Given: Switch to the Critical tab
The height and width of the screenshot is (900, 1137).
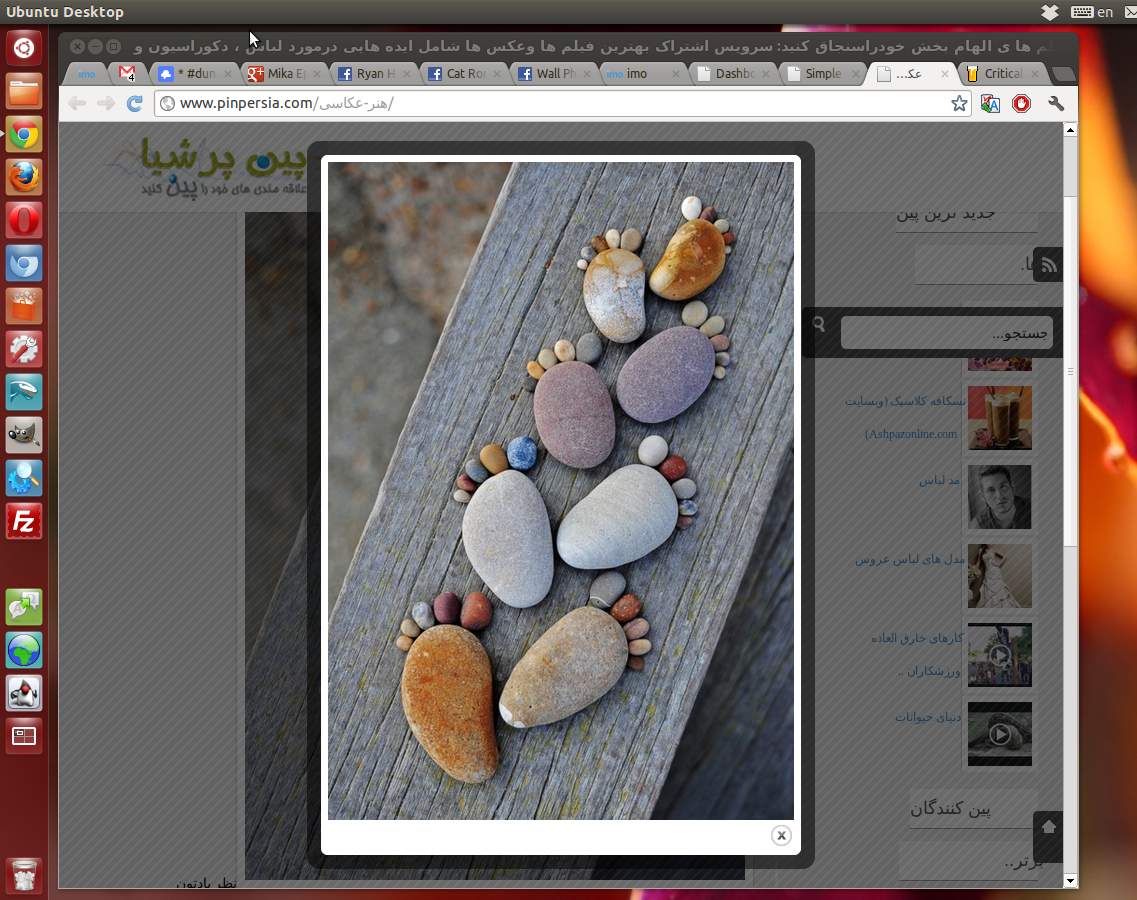Looking at the screenshot, I should tap(1000, 74).
